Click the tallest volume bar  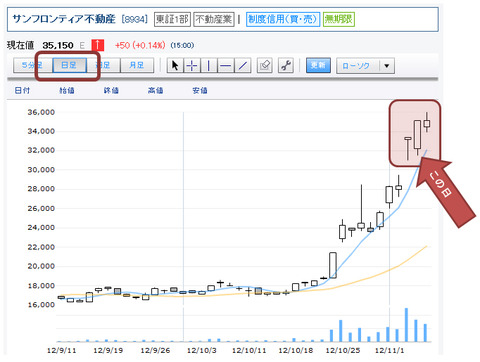pos(406,325)
